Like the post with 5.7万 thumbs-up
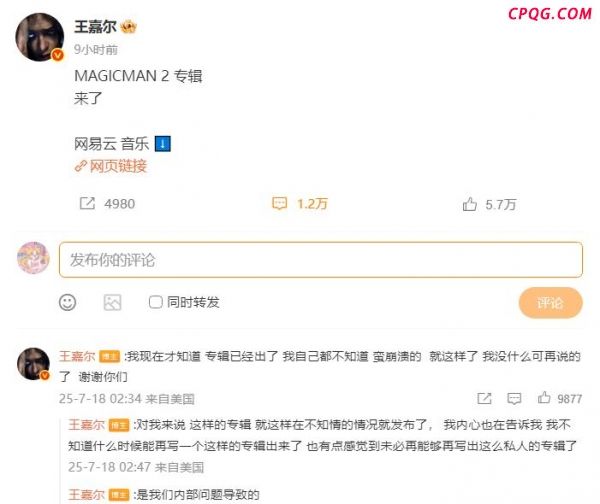This screenshot has width=600, height=504. (470, 204)
